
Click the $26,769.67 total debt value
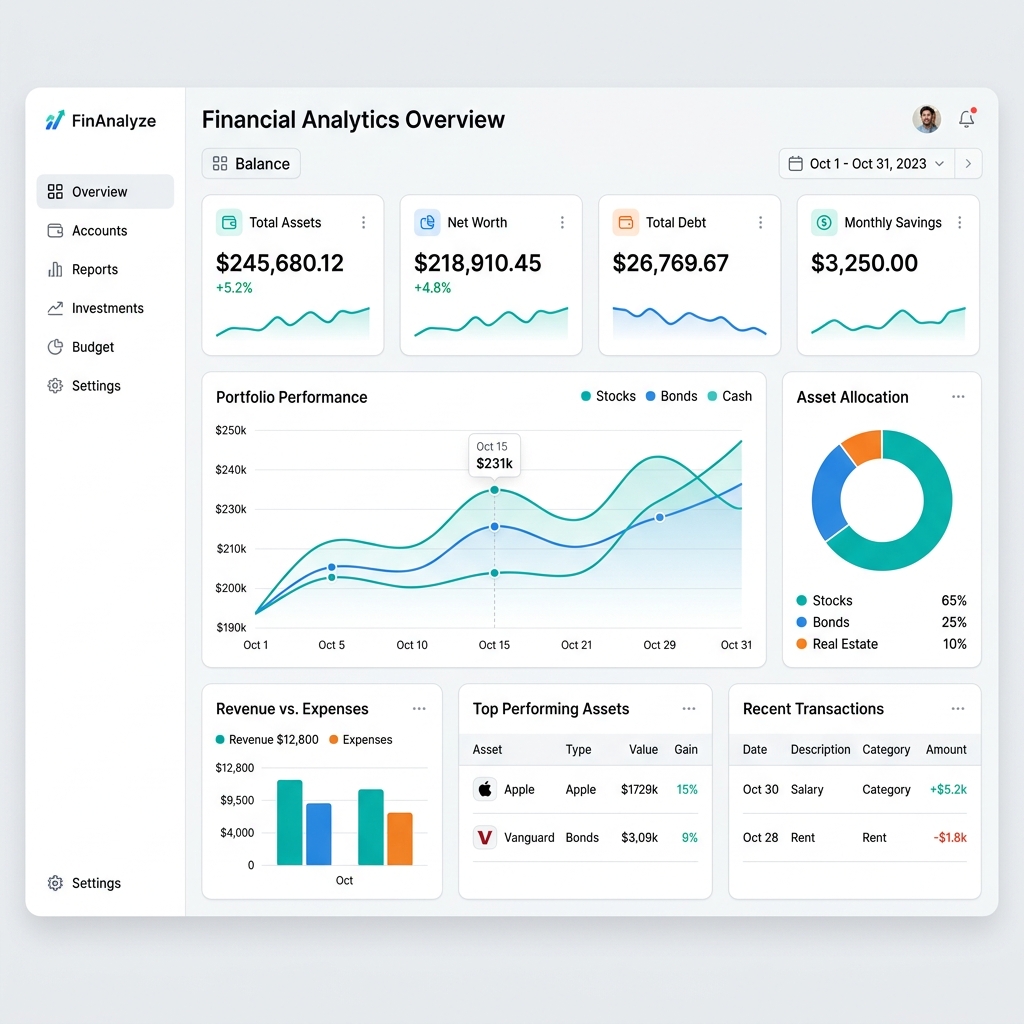671,263
